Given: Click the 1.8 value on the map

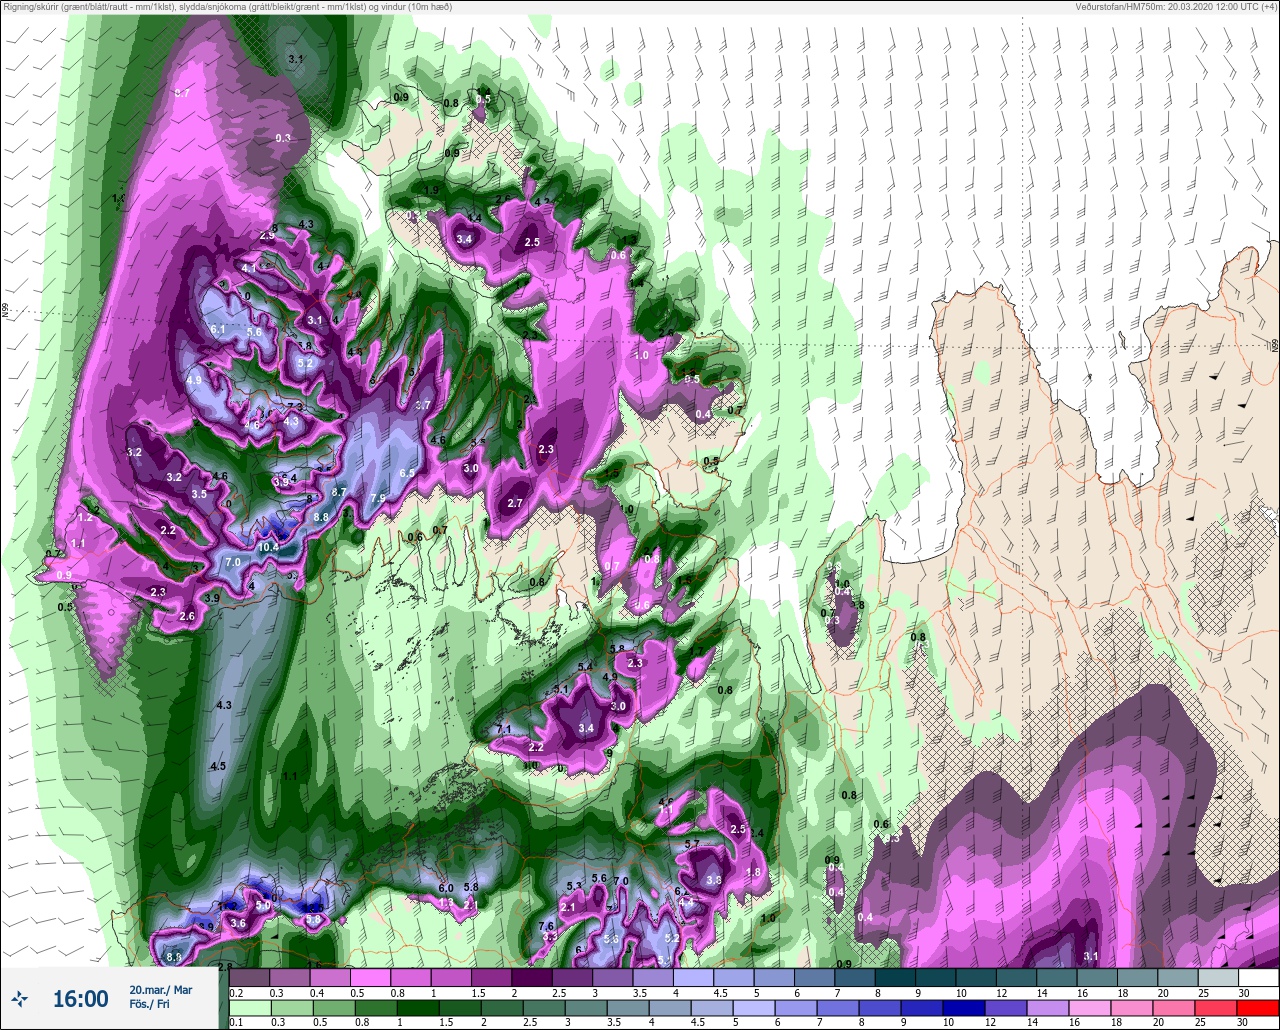Looking at the screenshot, I should (754, 872).
